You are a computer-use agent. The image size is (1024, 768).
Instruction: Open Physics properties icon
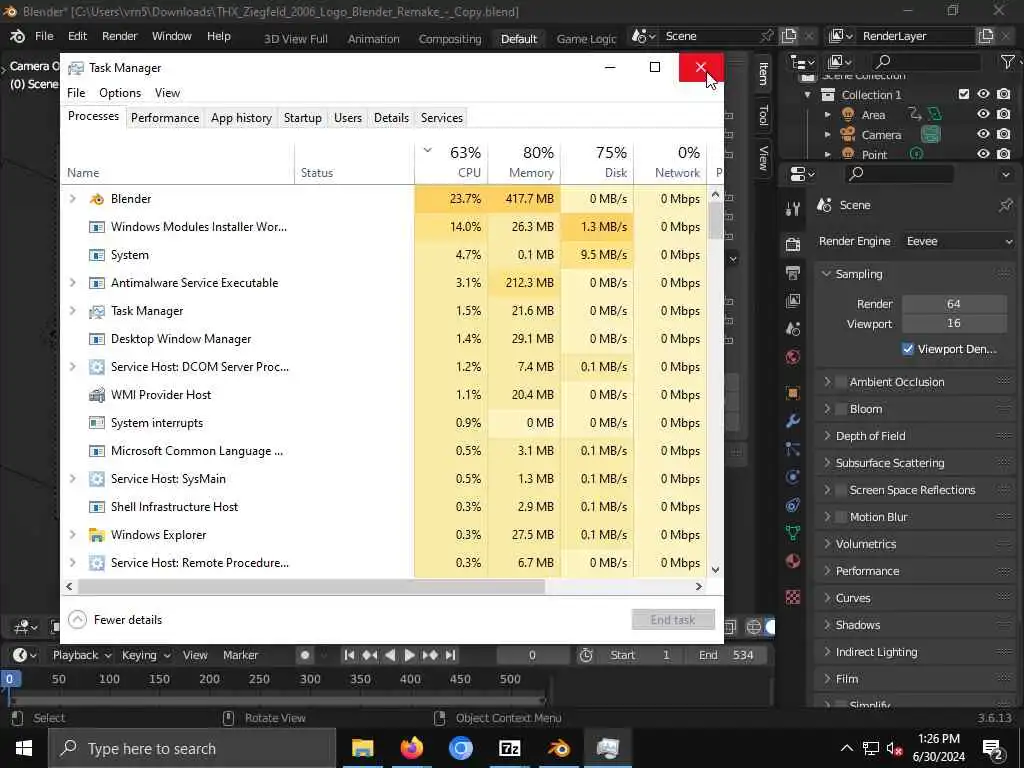tap(793, 477)
